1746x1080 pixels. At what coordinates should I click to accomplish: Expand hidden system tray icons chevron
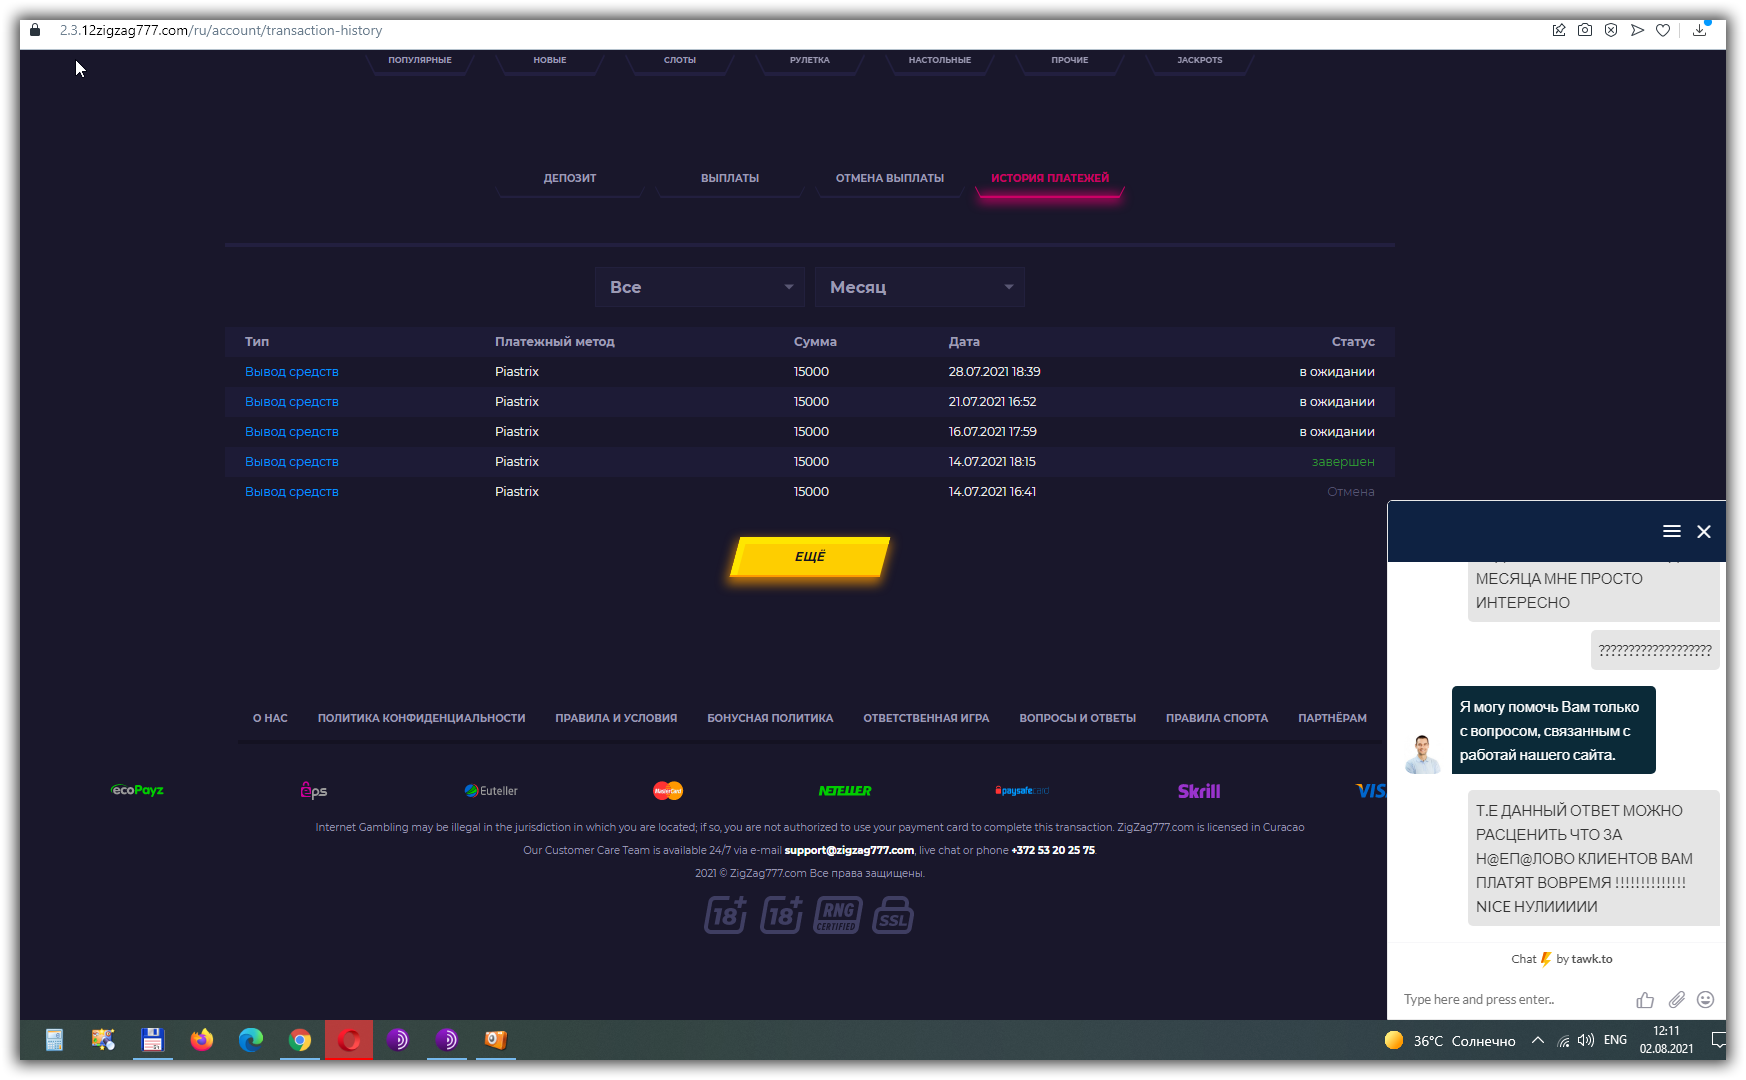(1538, 1040)
